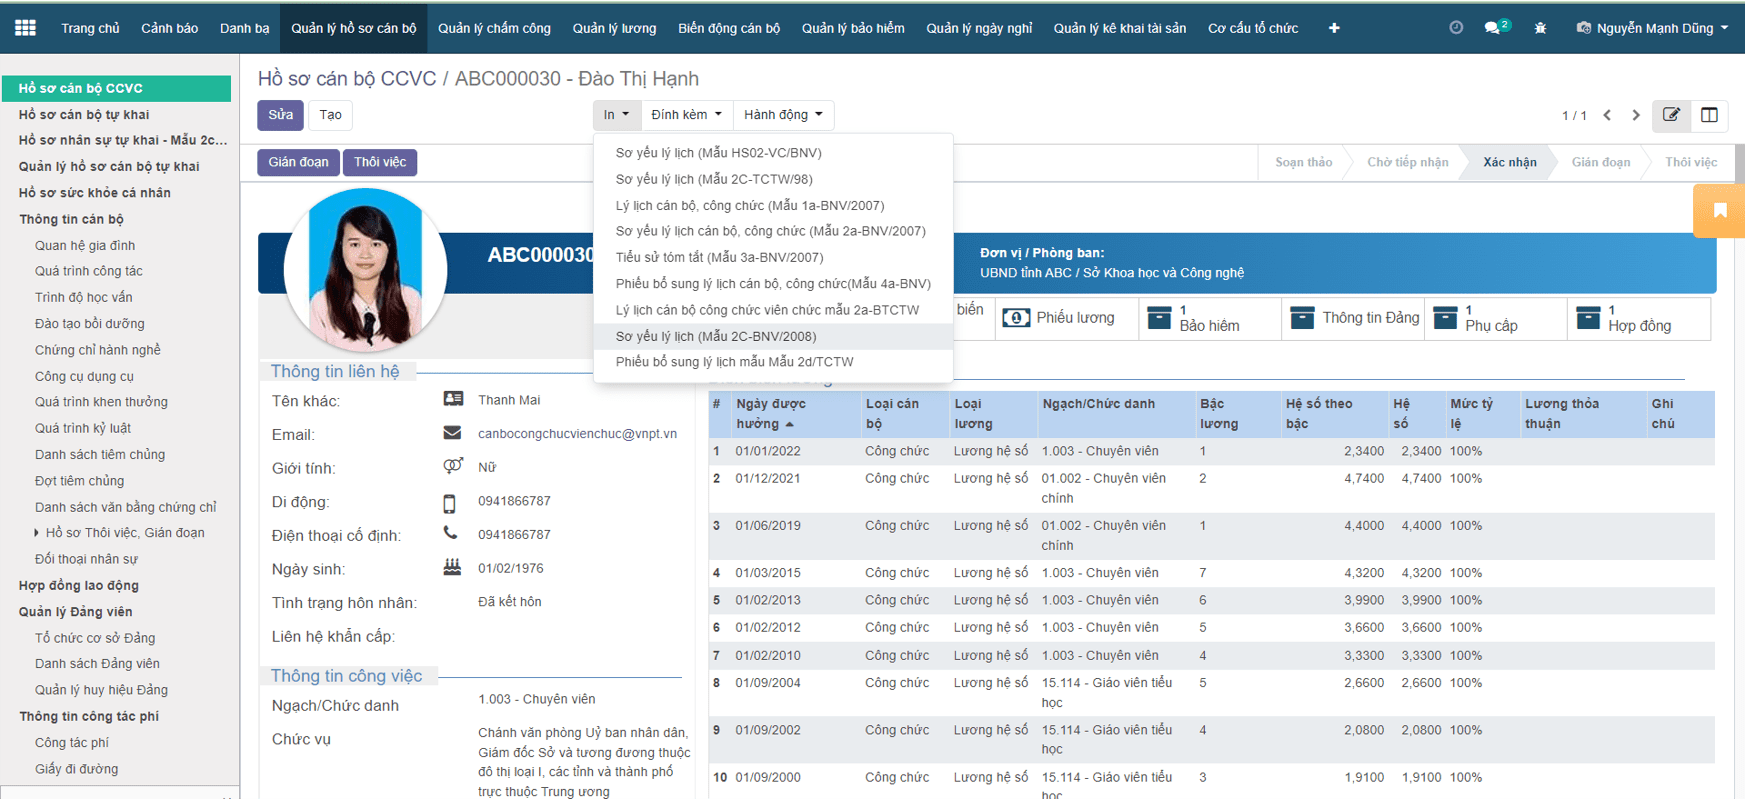Click the bug debug icon
This screenshot has height=799, width=1745.
point(1540,28)
